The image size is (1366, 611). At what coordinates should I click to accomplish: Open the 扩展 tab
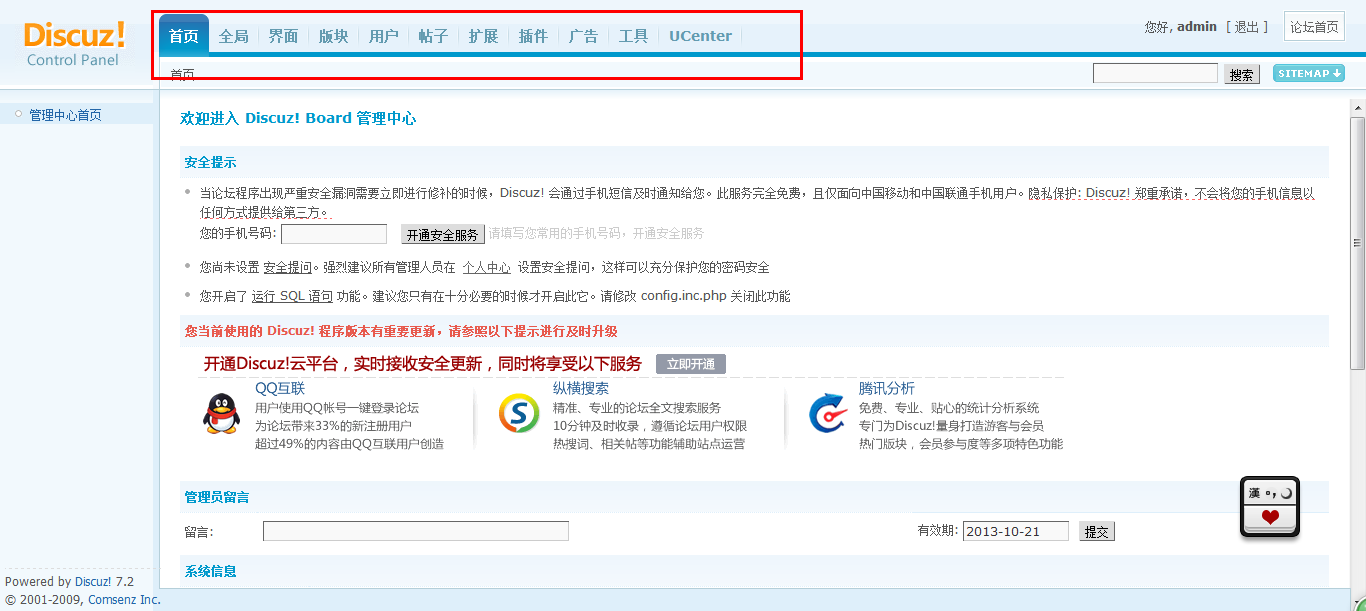(x=484, y=36)
